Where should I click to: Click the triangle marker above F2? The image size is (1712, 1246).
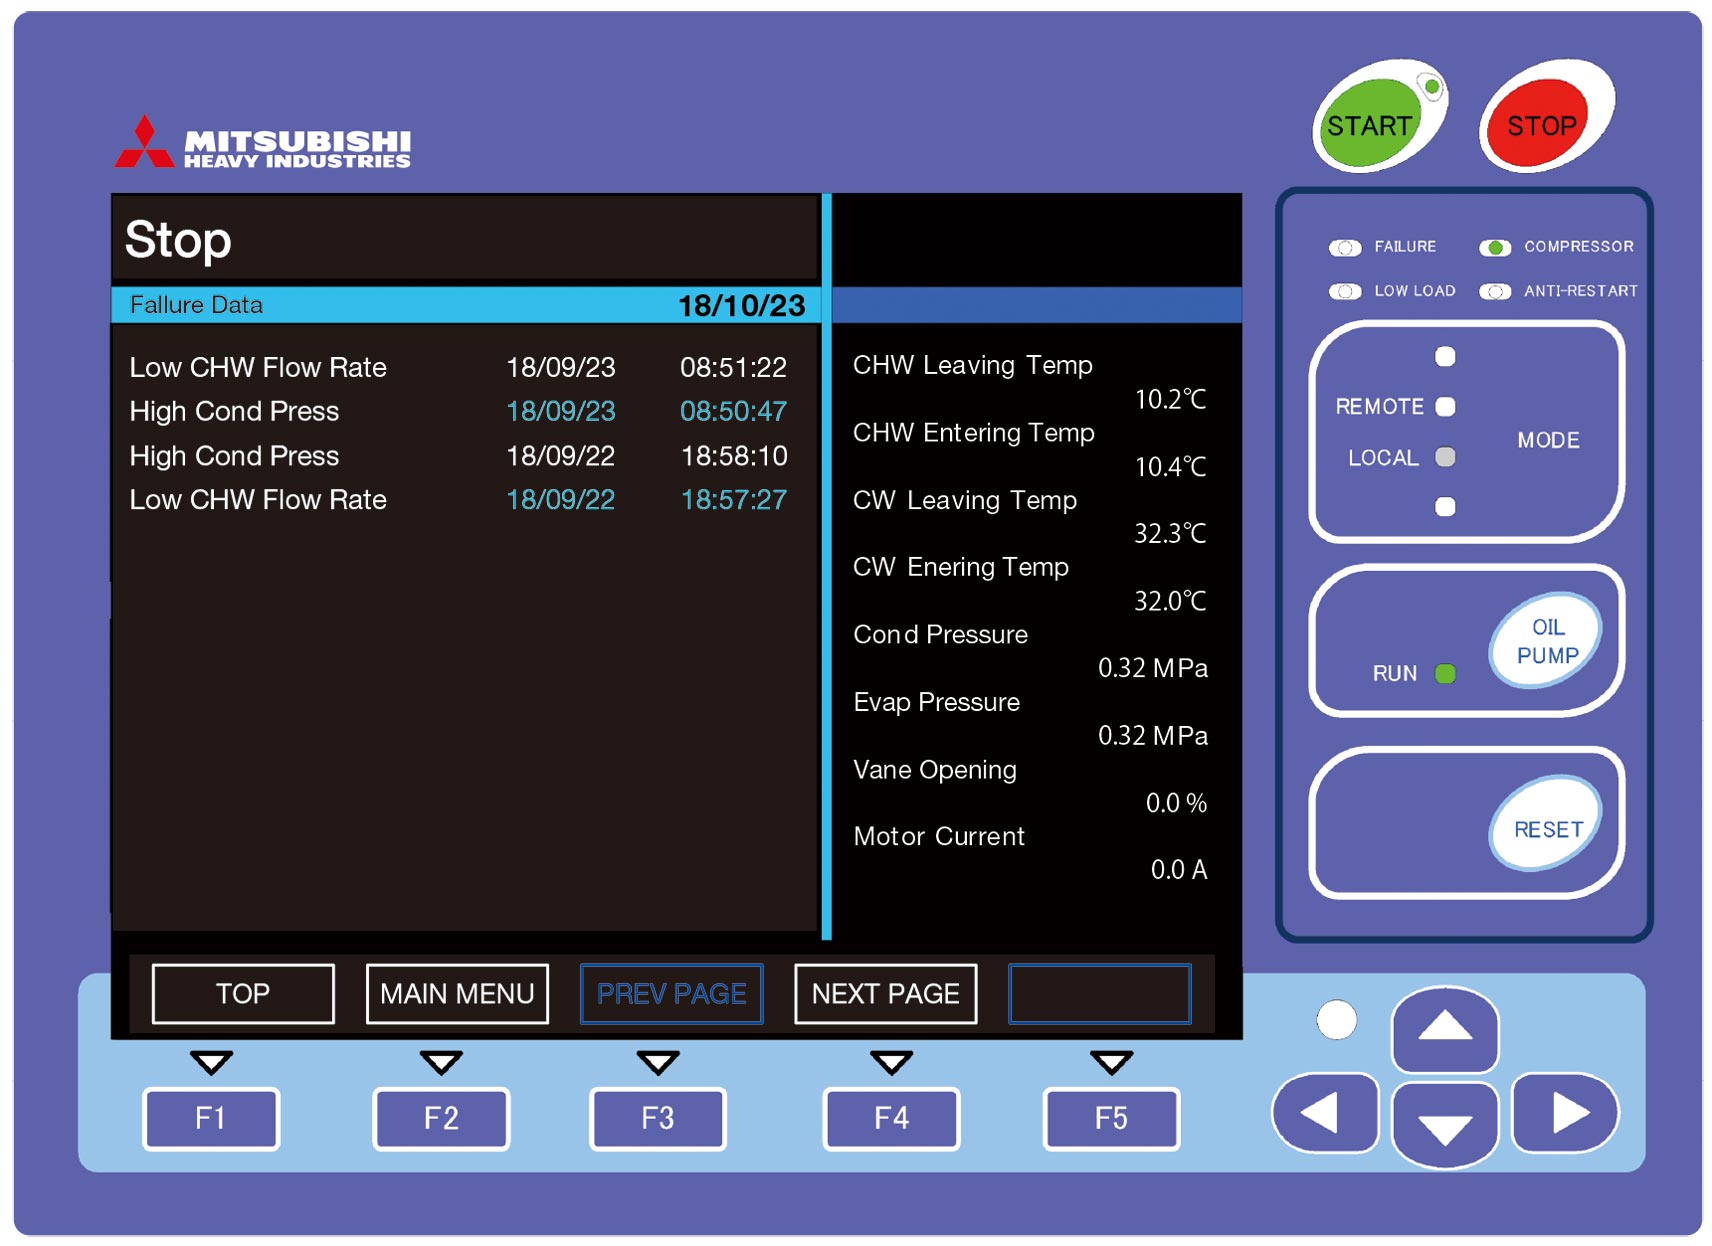441,1062
